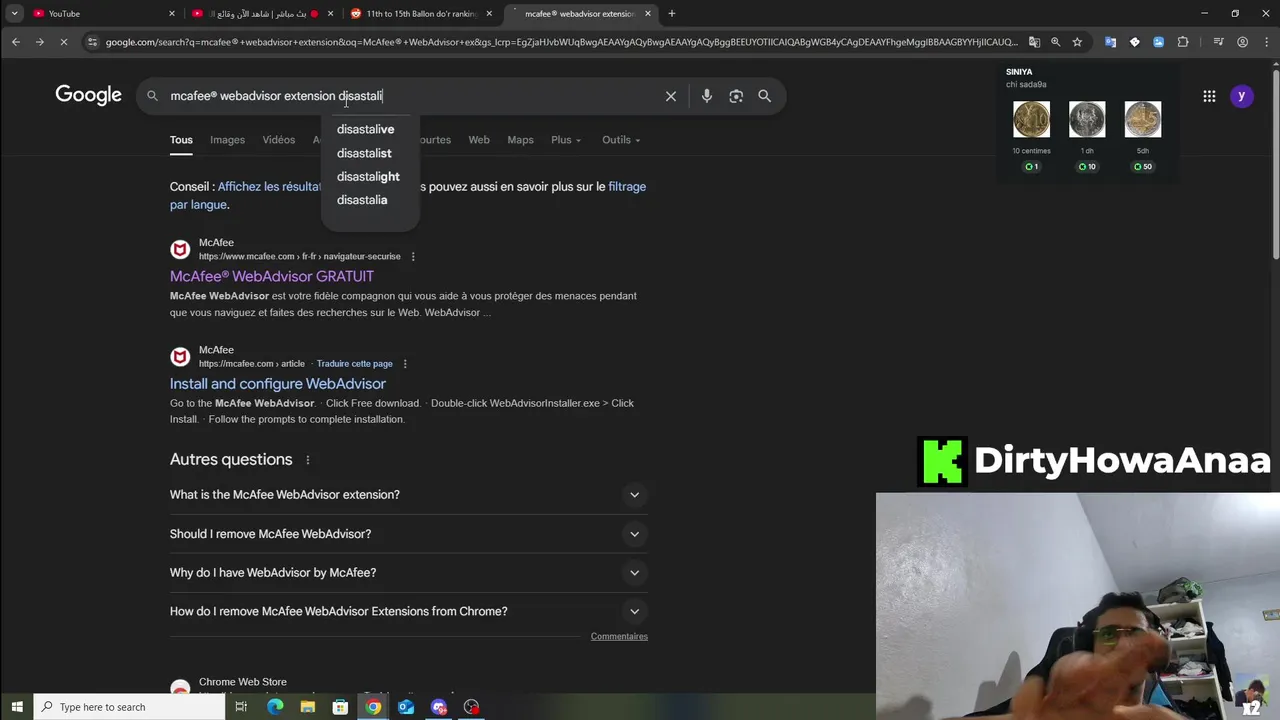The height and width of the screenshot is (720, 1280).
Task: Open Task View on the taskbar
Action: pyautogui.click(x=241, y=707)
